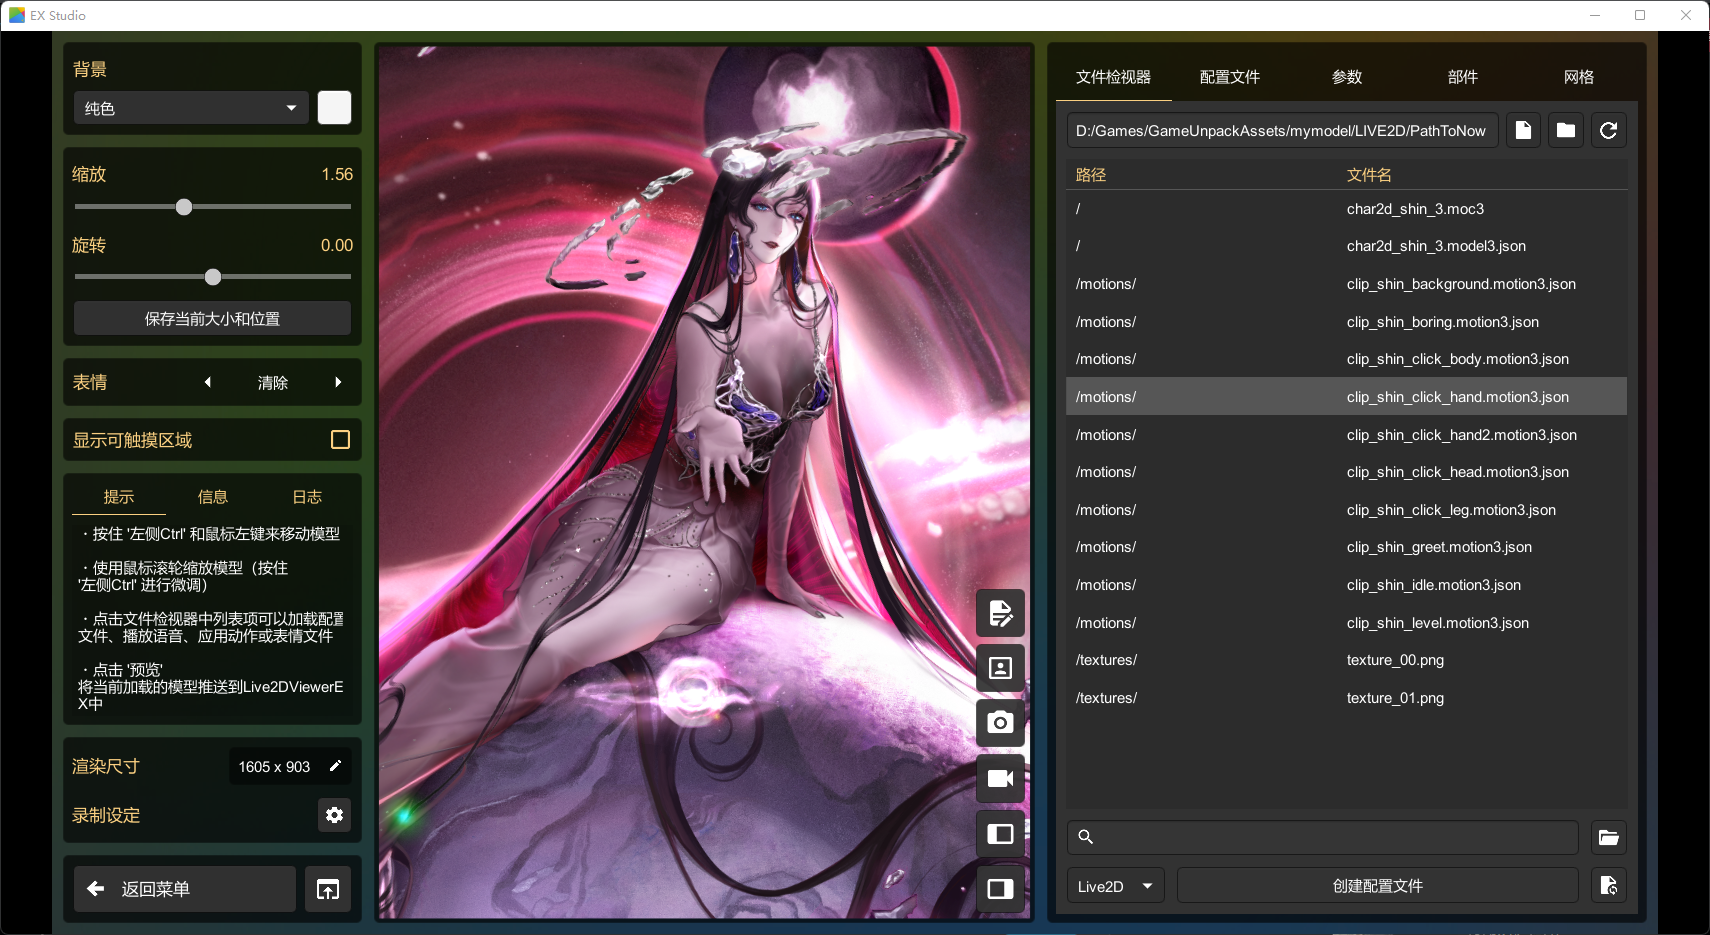Screen dimensions: 1710x935
Task: Open the 纯色 background dropdown
Action: coord(191,108)
